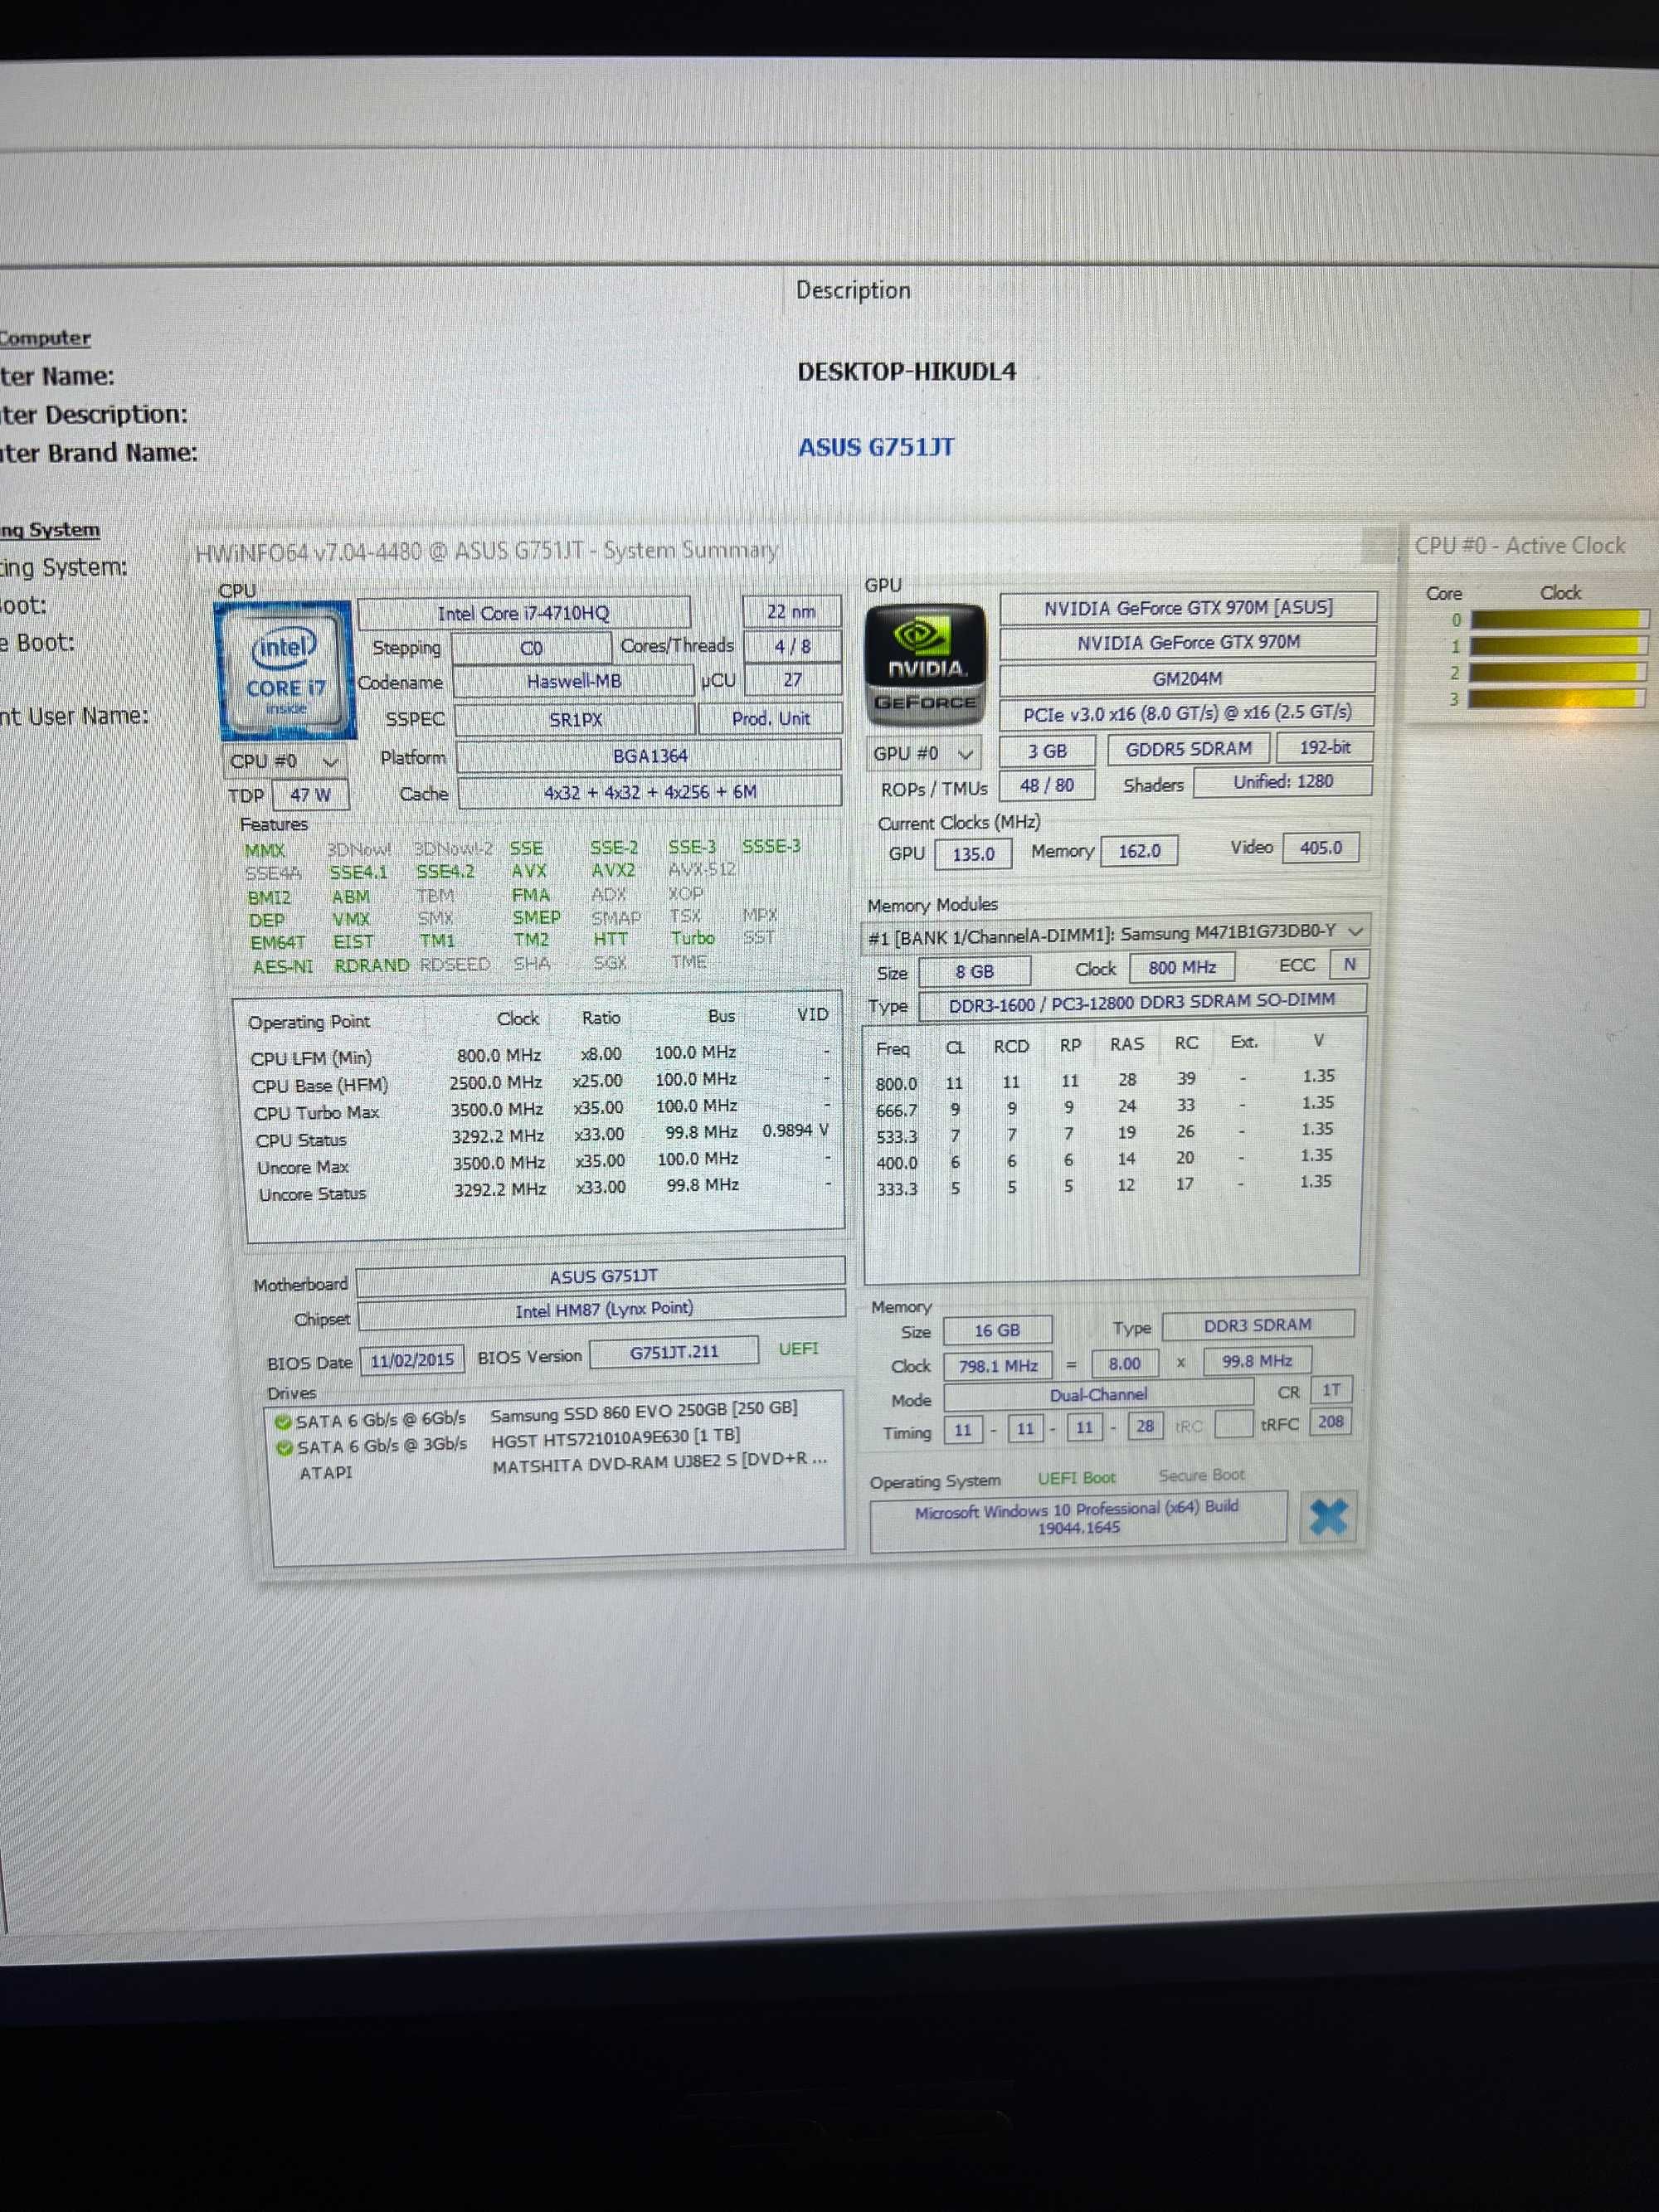
Task: Click the GDDR5 SDRAM field
Action: pos(1188,749)
